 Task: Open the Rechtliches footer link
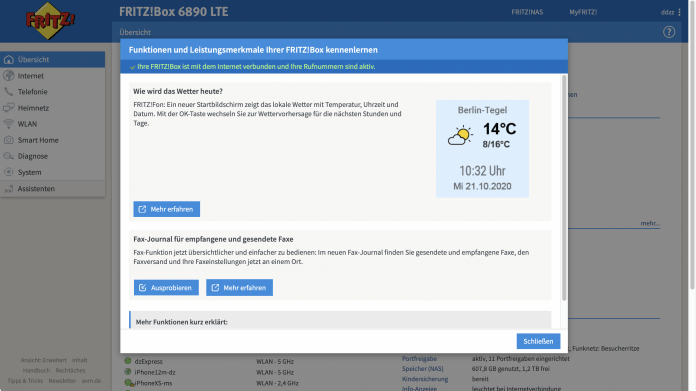pyautogui.click(x=70, y=370)
